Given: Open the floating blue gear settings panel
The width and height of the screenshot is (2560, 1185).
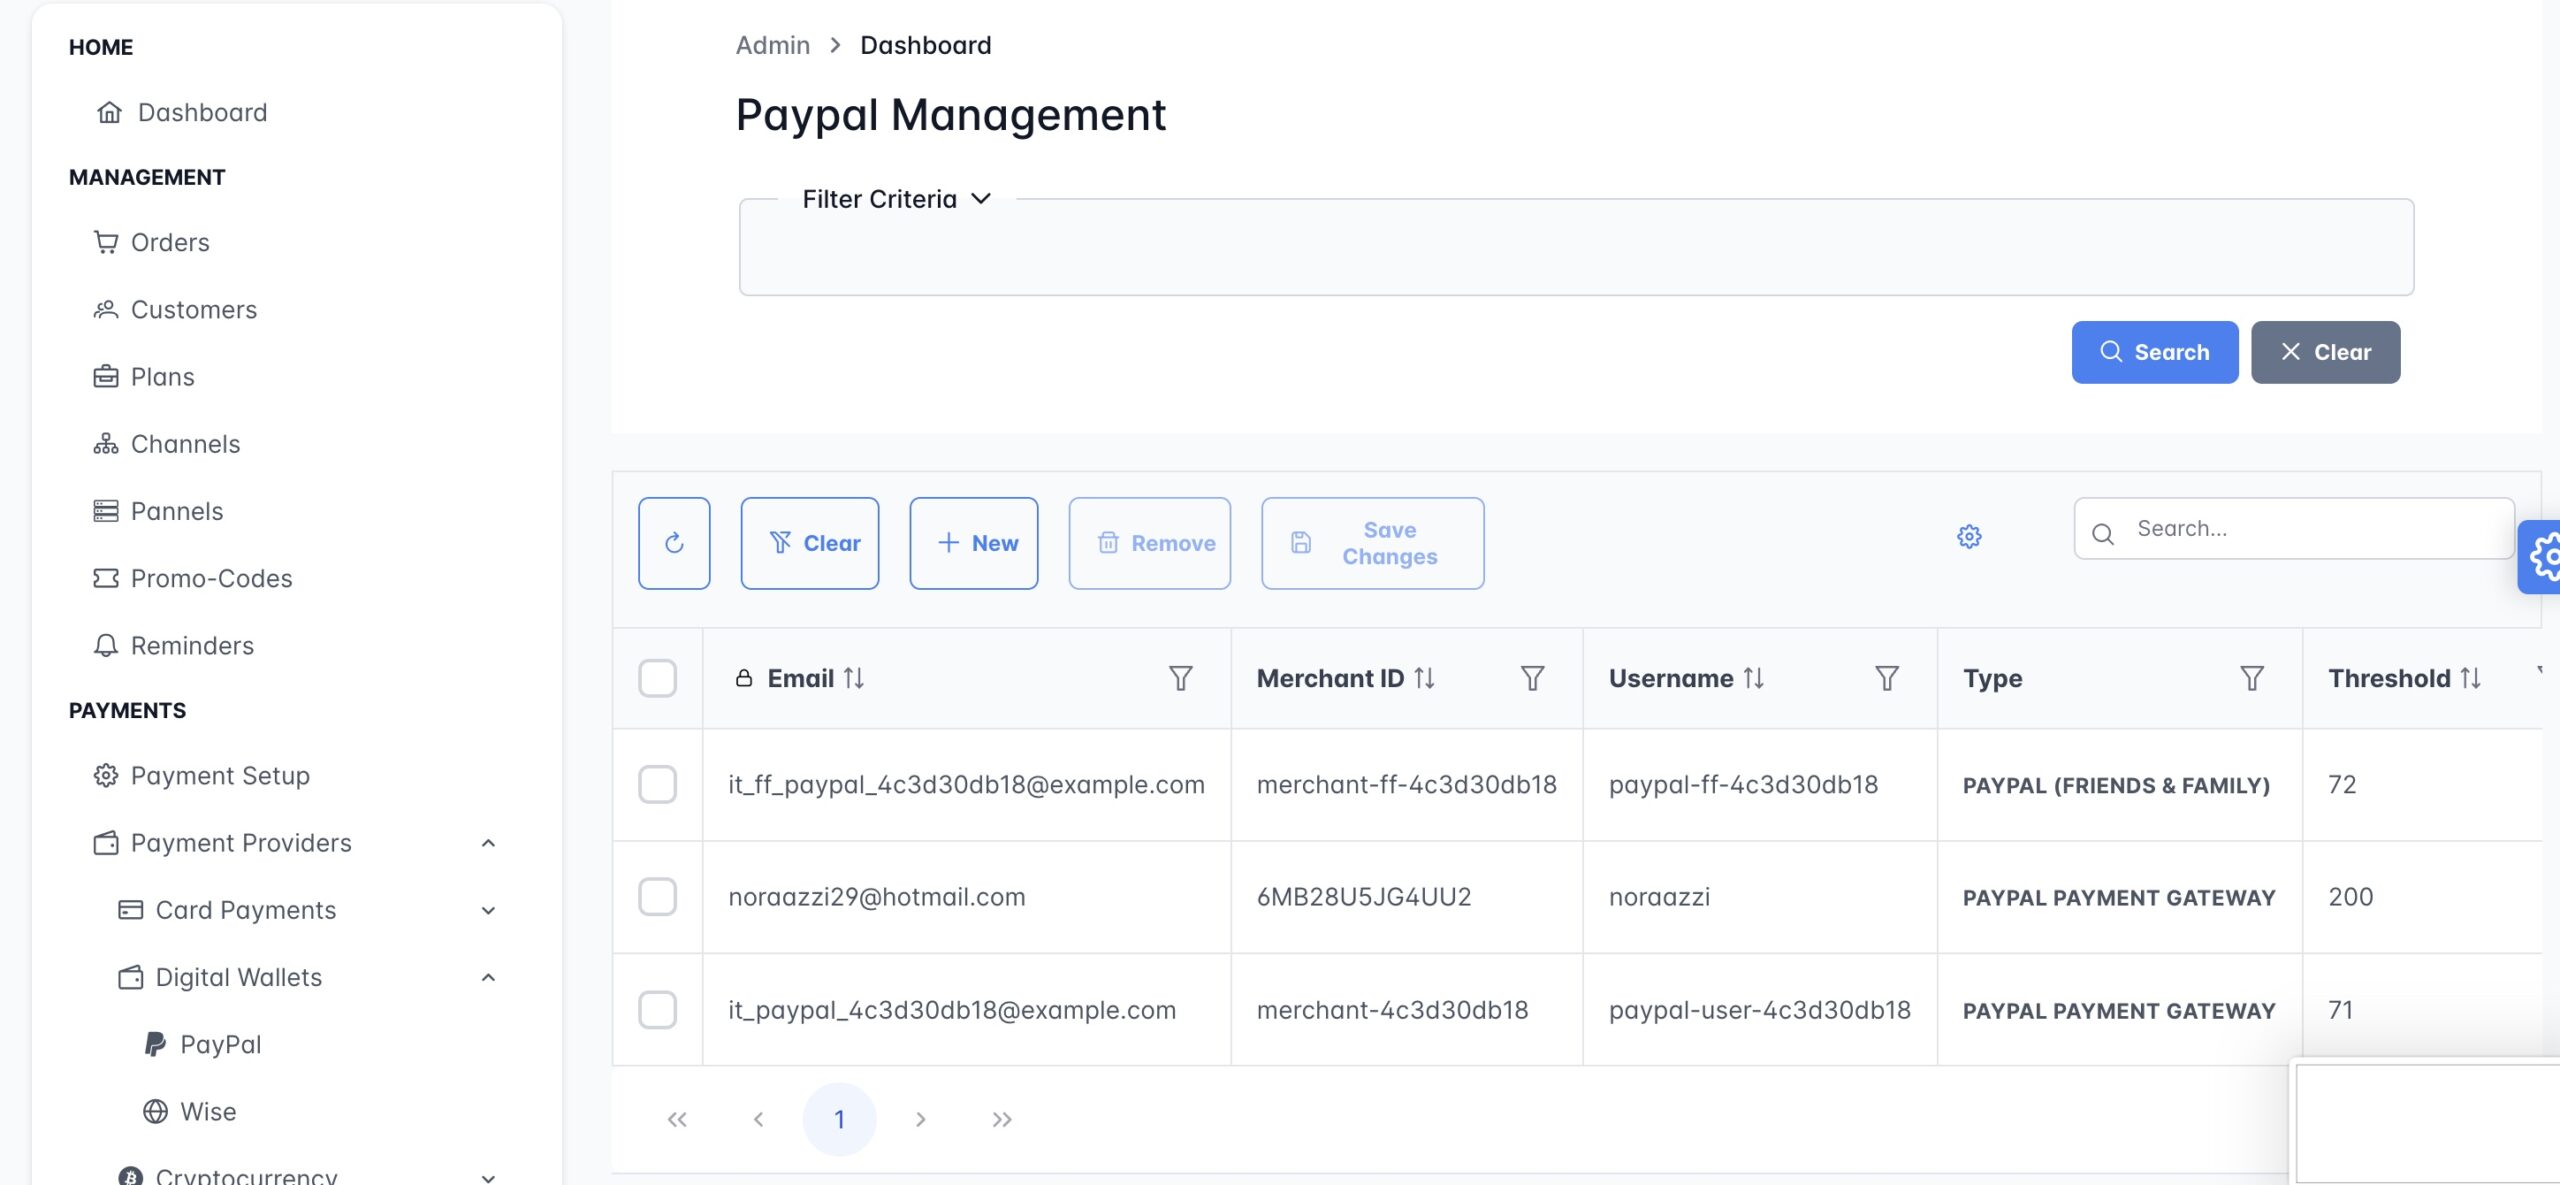Looking at the screenshot, I should pyautogui.click(x=2541, y=557).
